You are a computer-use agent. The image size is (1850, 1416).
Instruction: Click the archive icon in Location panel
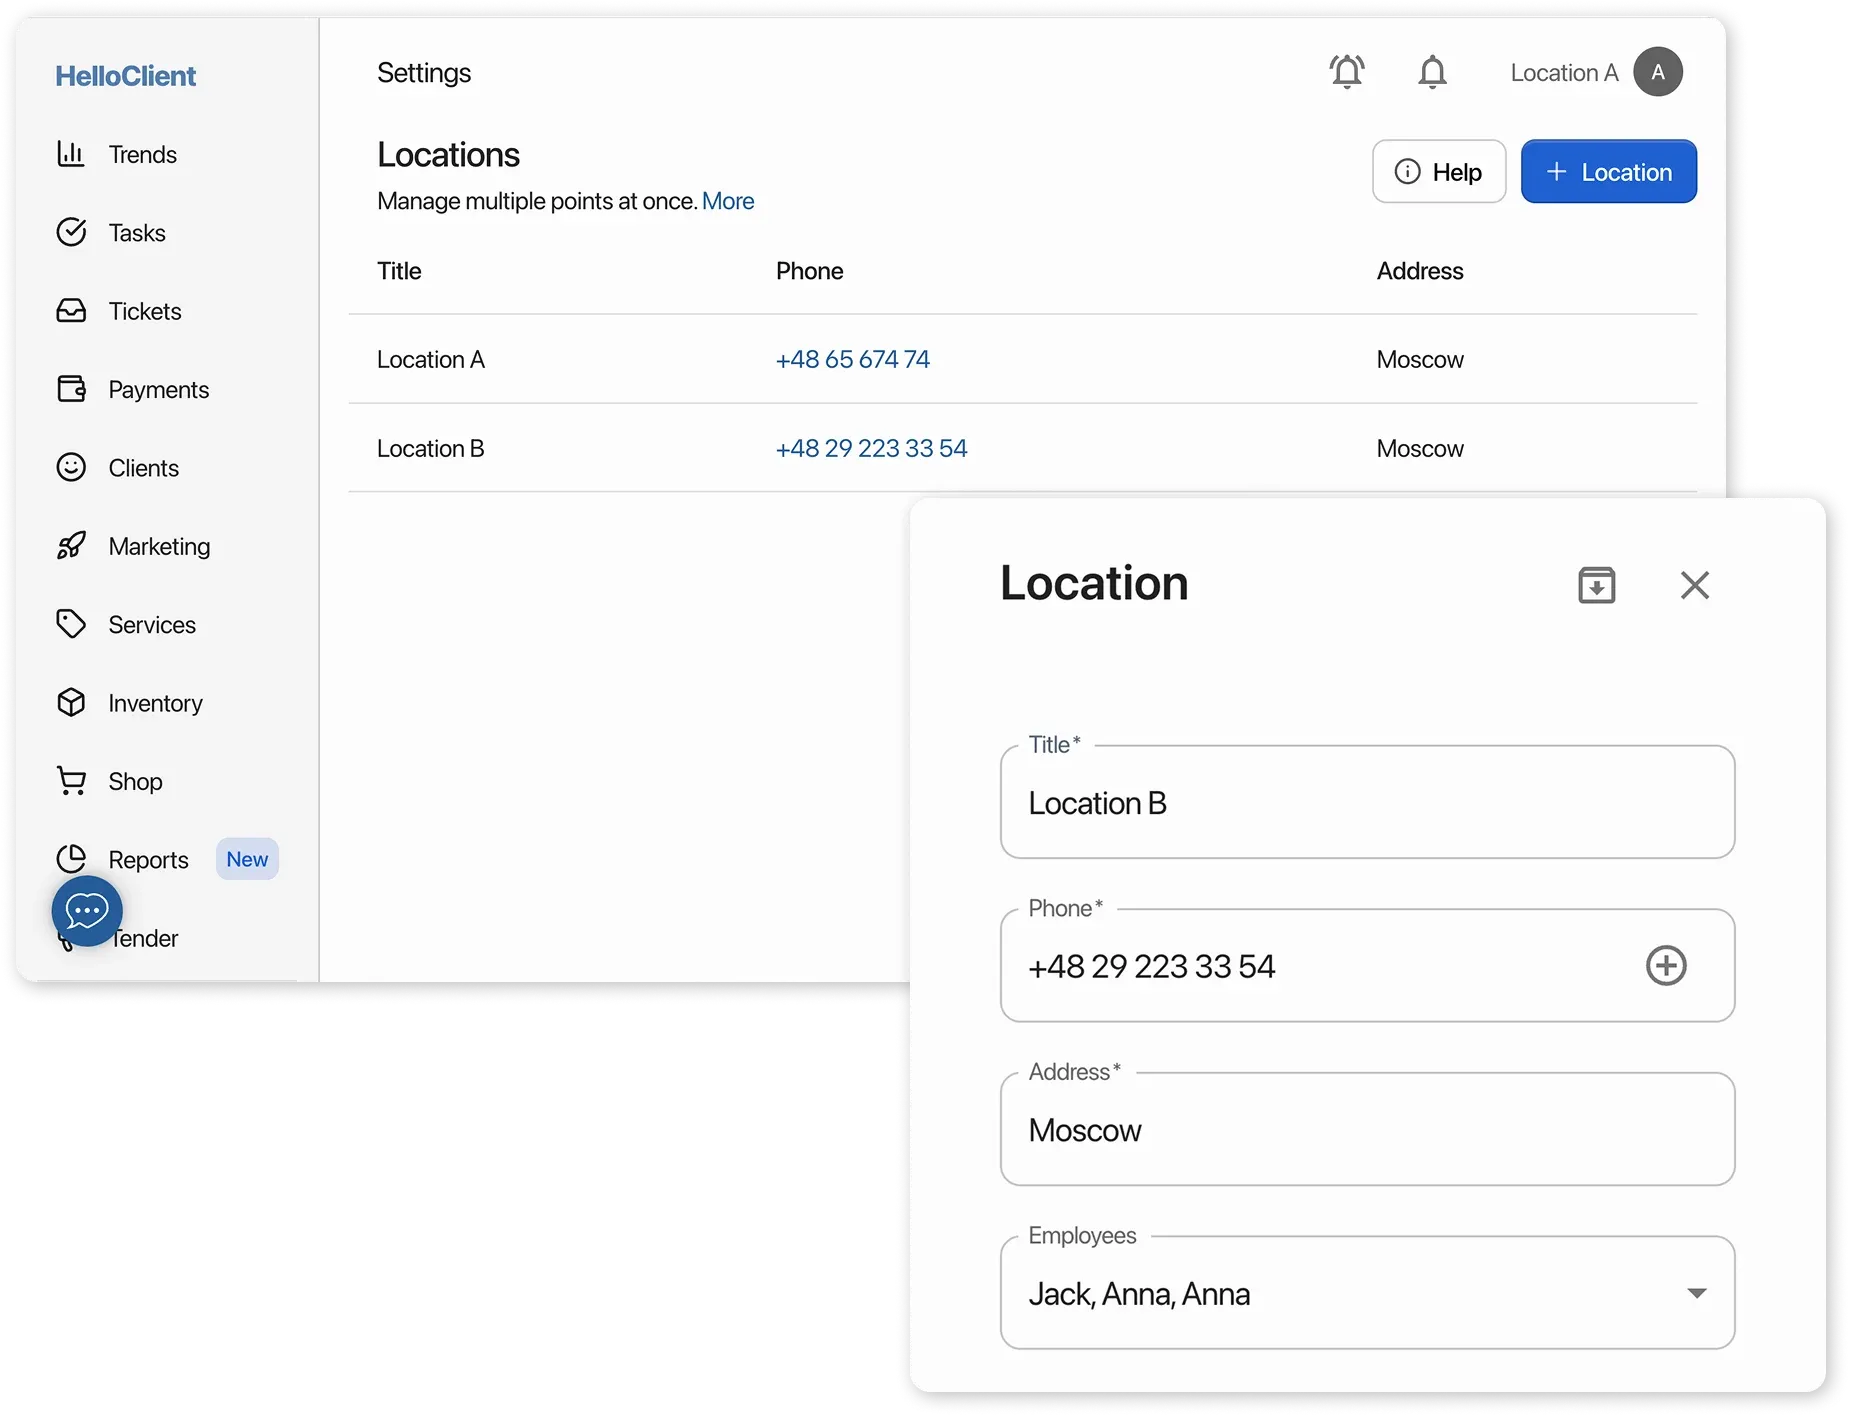point(1596,585)
